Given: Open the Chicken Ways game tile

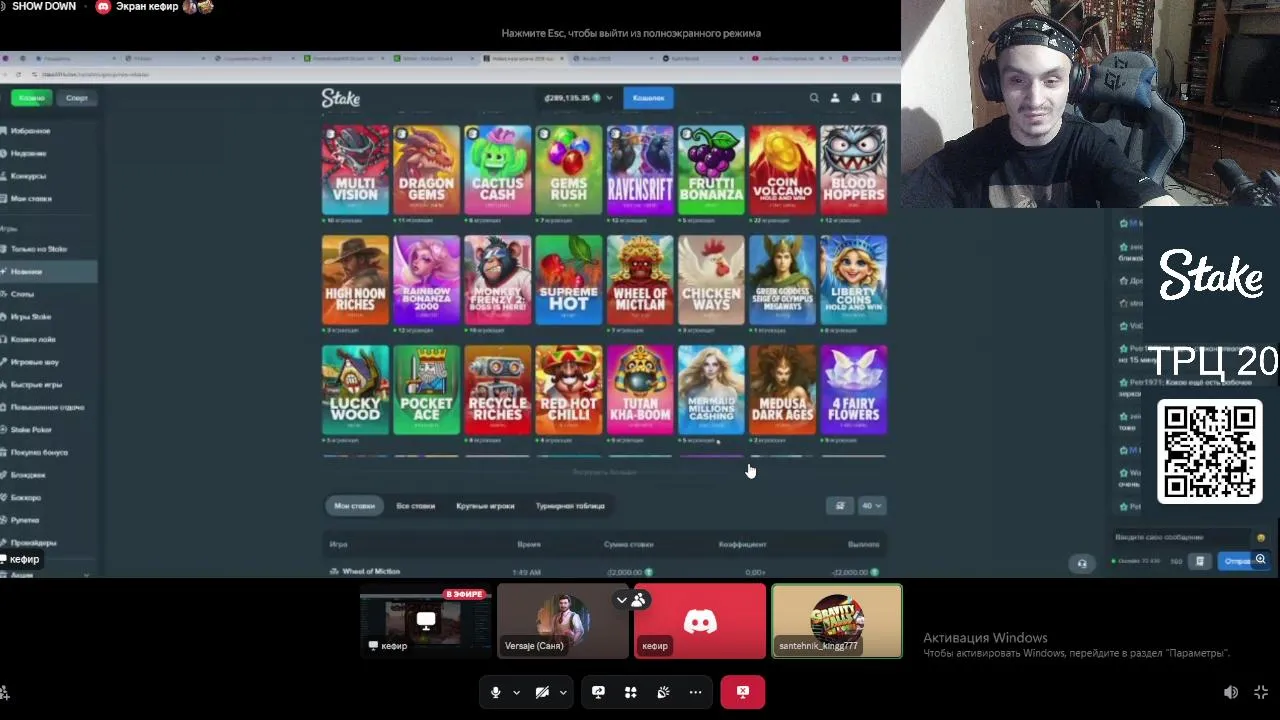Looking at the screenshot, I should point(711,280).
